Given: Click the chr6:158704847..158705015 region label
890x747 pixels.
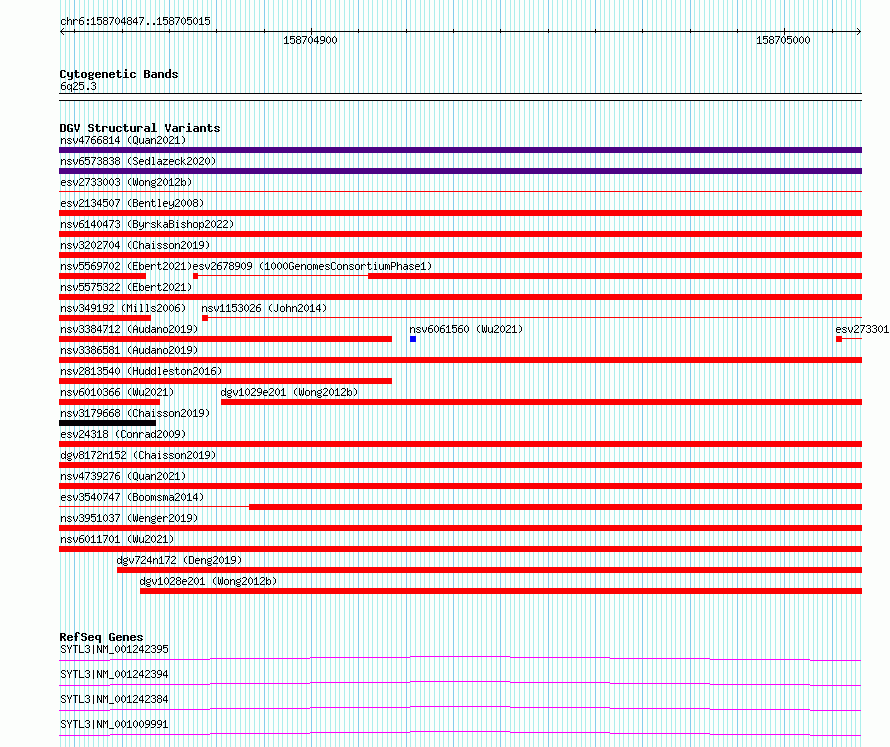Looking at the screenshot, I should pos(135,21).
